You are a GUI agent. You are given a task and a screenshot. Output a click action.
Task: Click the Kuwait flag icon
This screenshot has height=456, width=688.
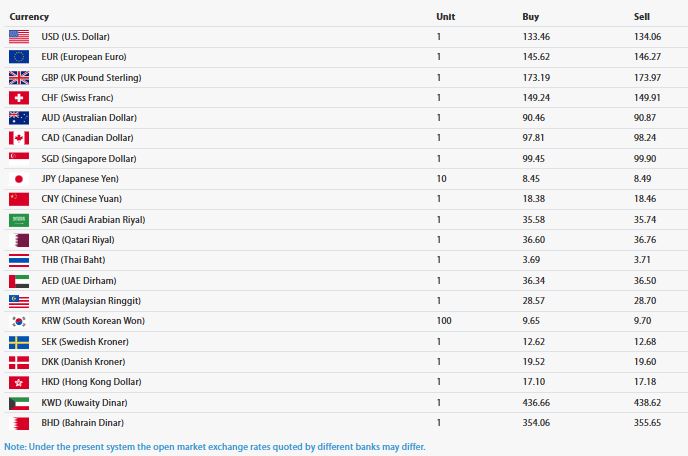click(19, 403)
